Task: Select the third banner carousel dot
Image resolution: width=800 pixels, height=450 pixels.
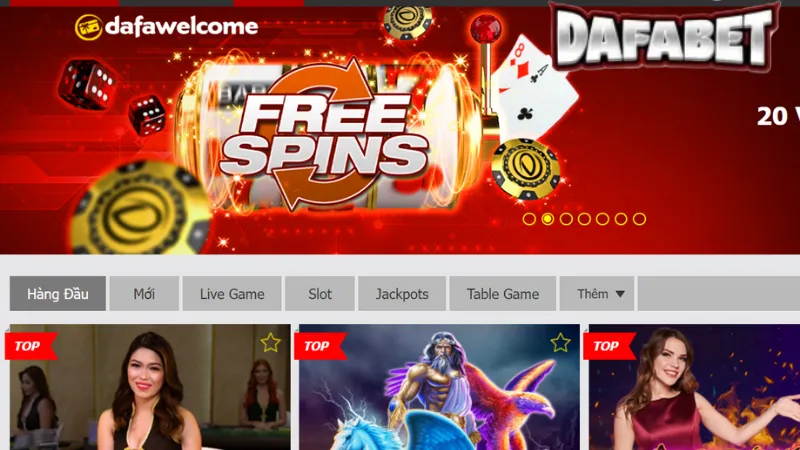Action: coord(566,219)
